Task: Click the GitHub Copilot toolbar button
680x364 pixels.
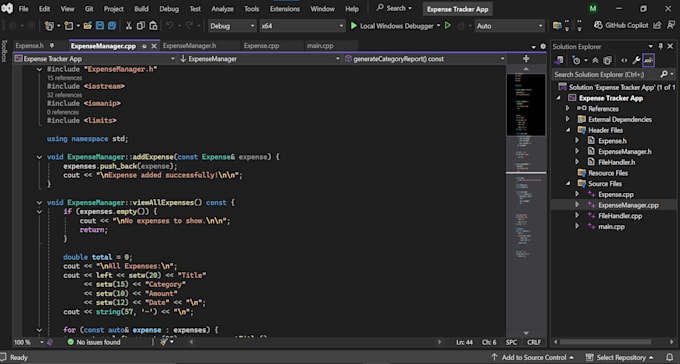Action: click(x=621, y=26)
